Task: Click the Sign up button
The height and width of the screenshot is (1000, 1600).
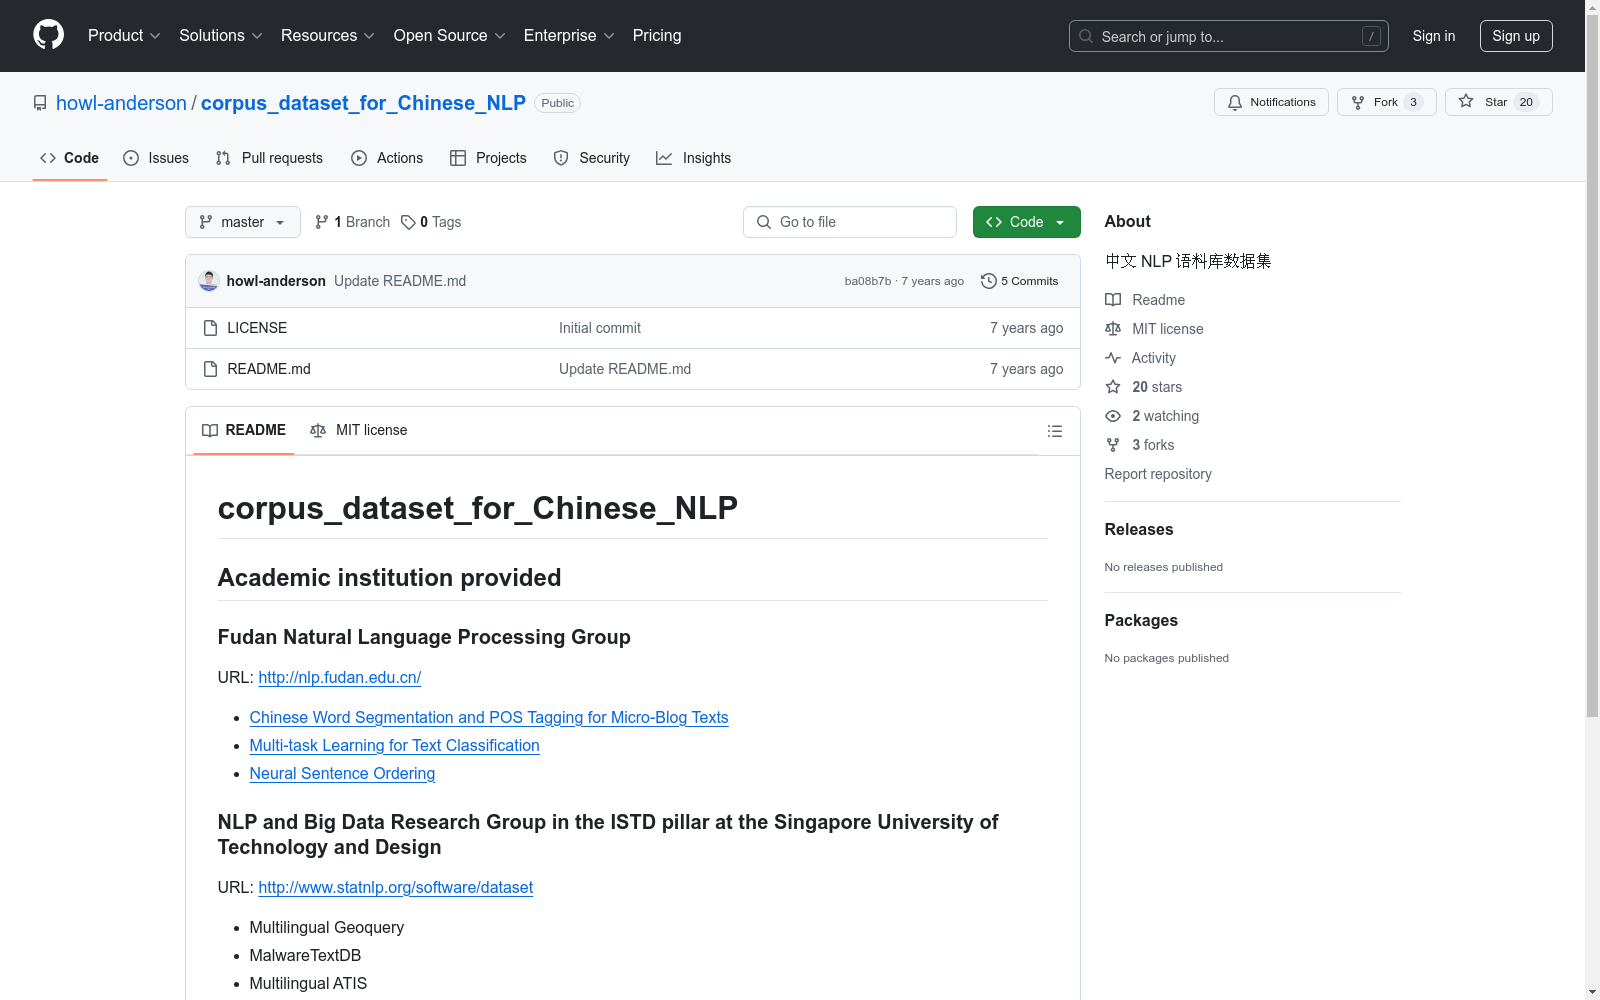Action: click(x=1516, y=36)
